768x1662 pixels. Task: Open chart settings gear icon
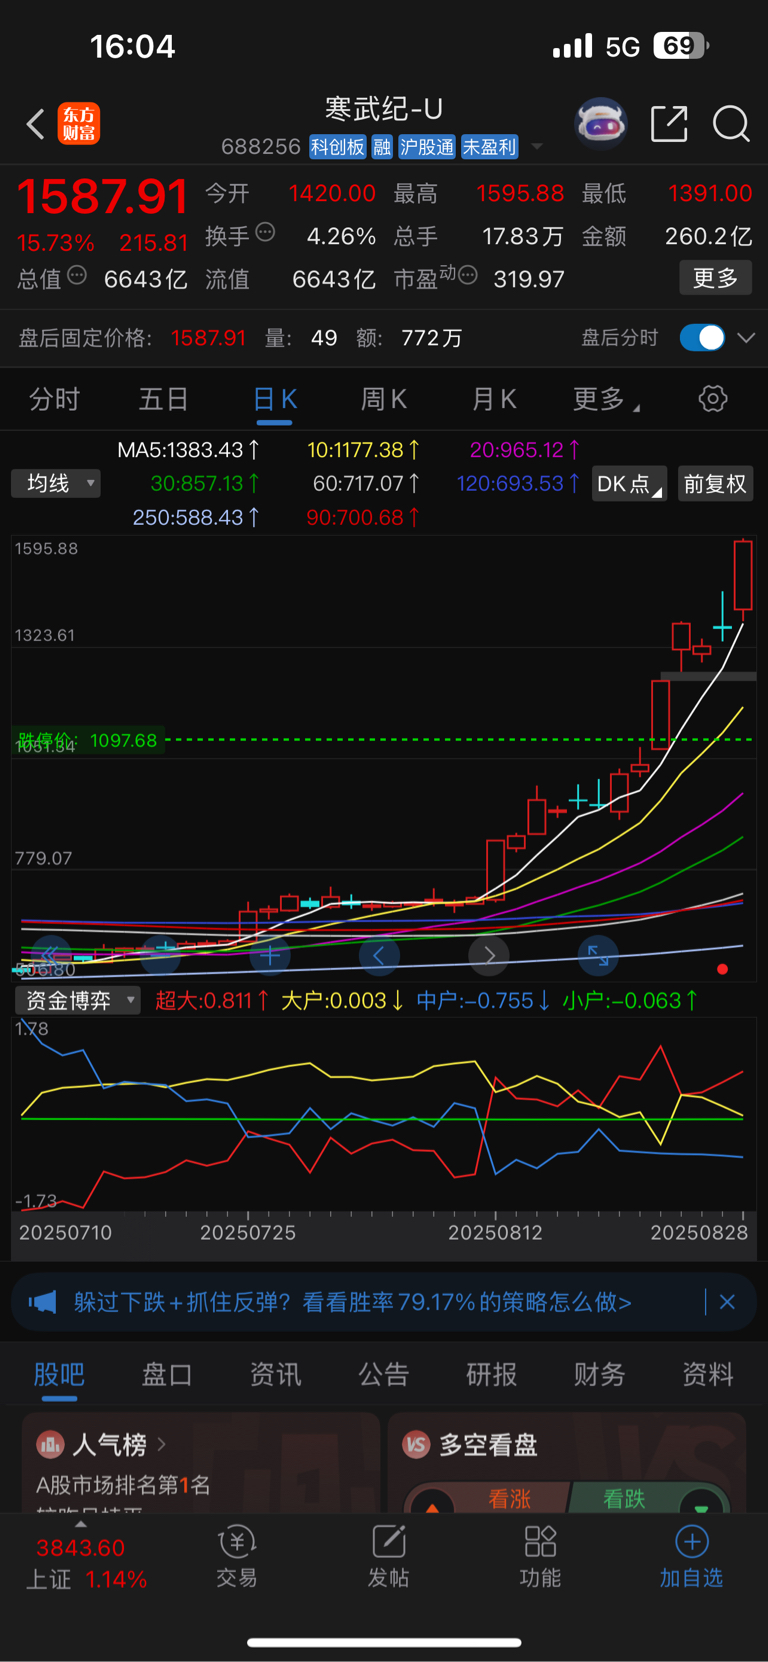[713, 399]
